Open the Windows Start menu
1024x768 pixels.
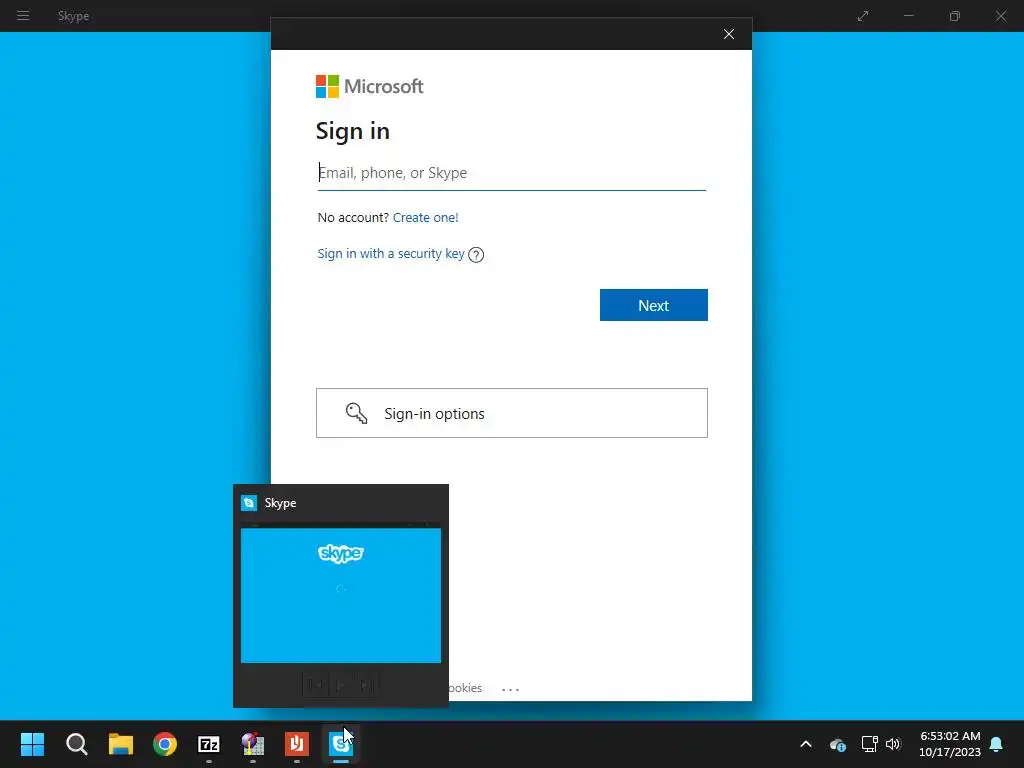[x=32, y=744]
